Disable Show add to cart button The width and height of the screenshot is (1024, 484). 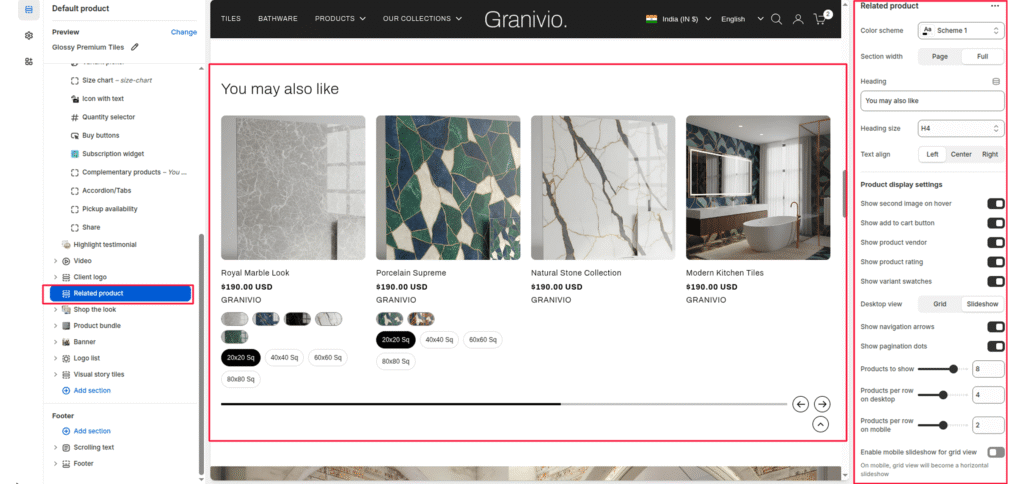[995, 223]
